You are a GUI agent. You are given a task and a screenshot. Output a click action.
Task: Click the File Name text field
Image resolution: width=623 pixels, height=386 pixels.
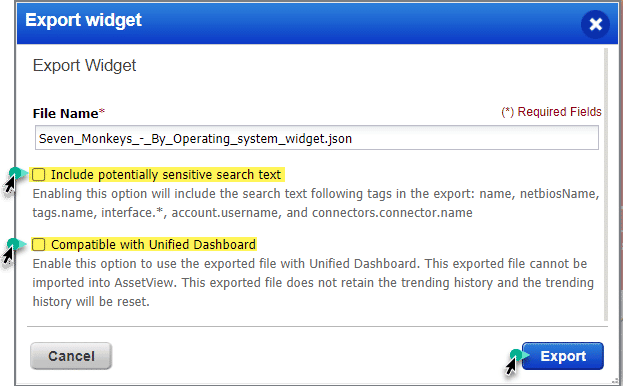point(317,138)
